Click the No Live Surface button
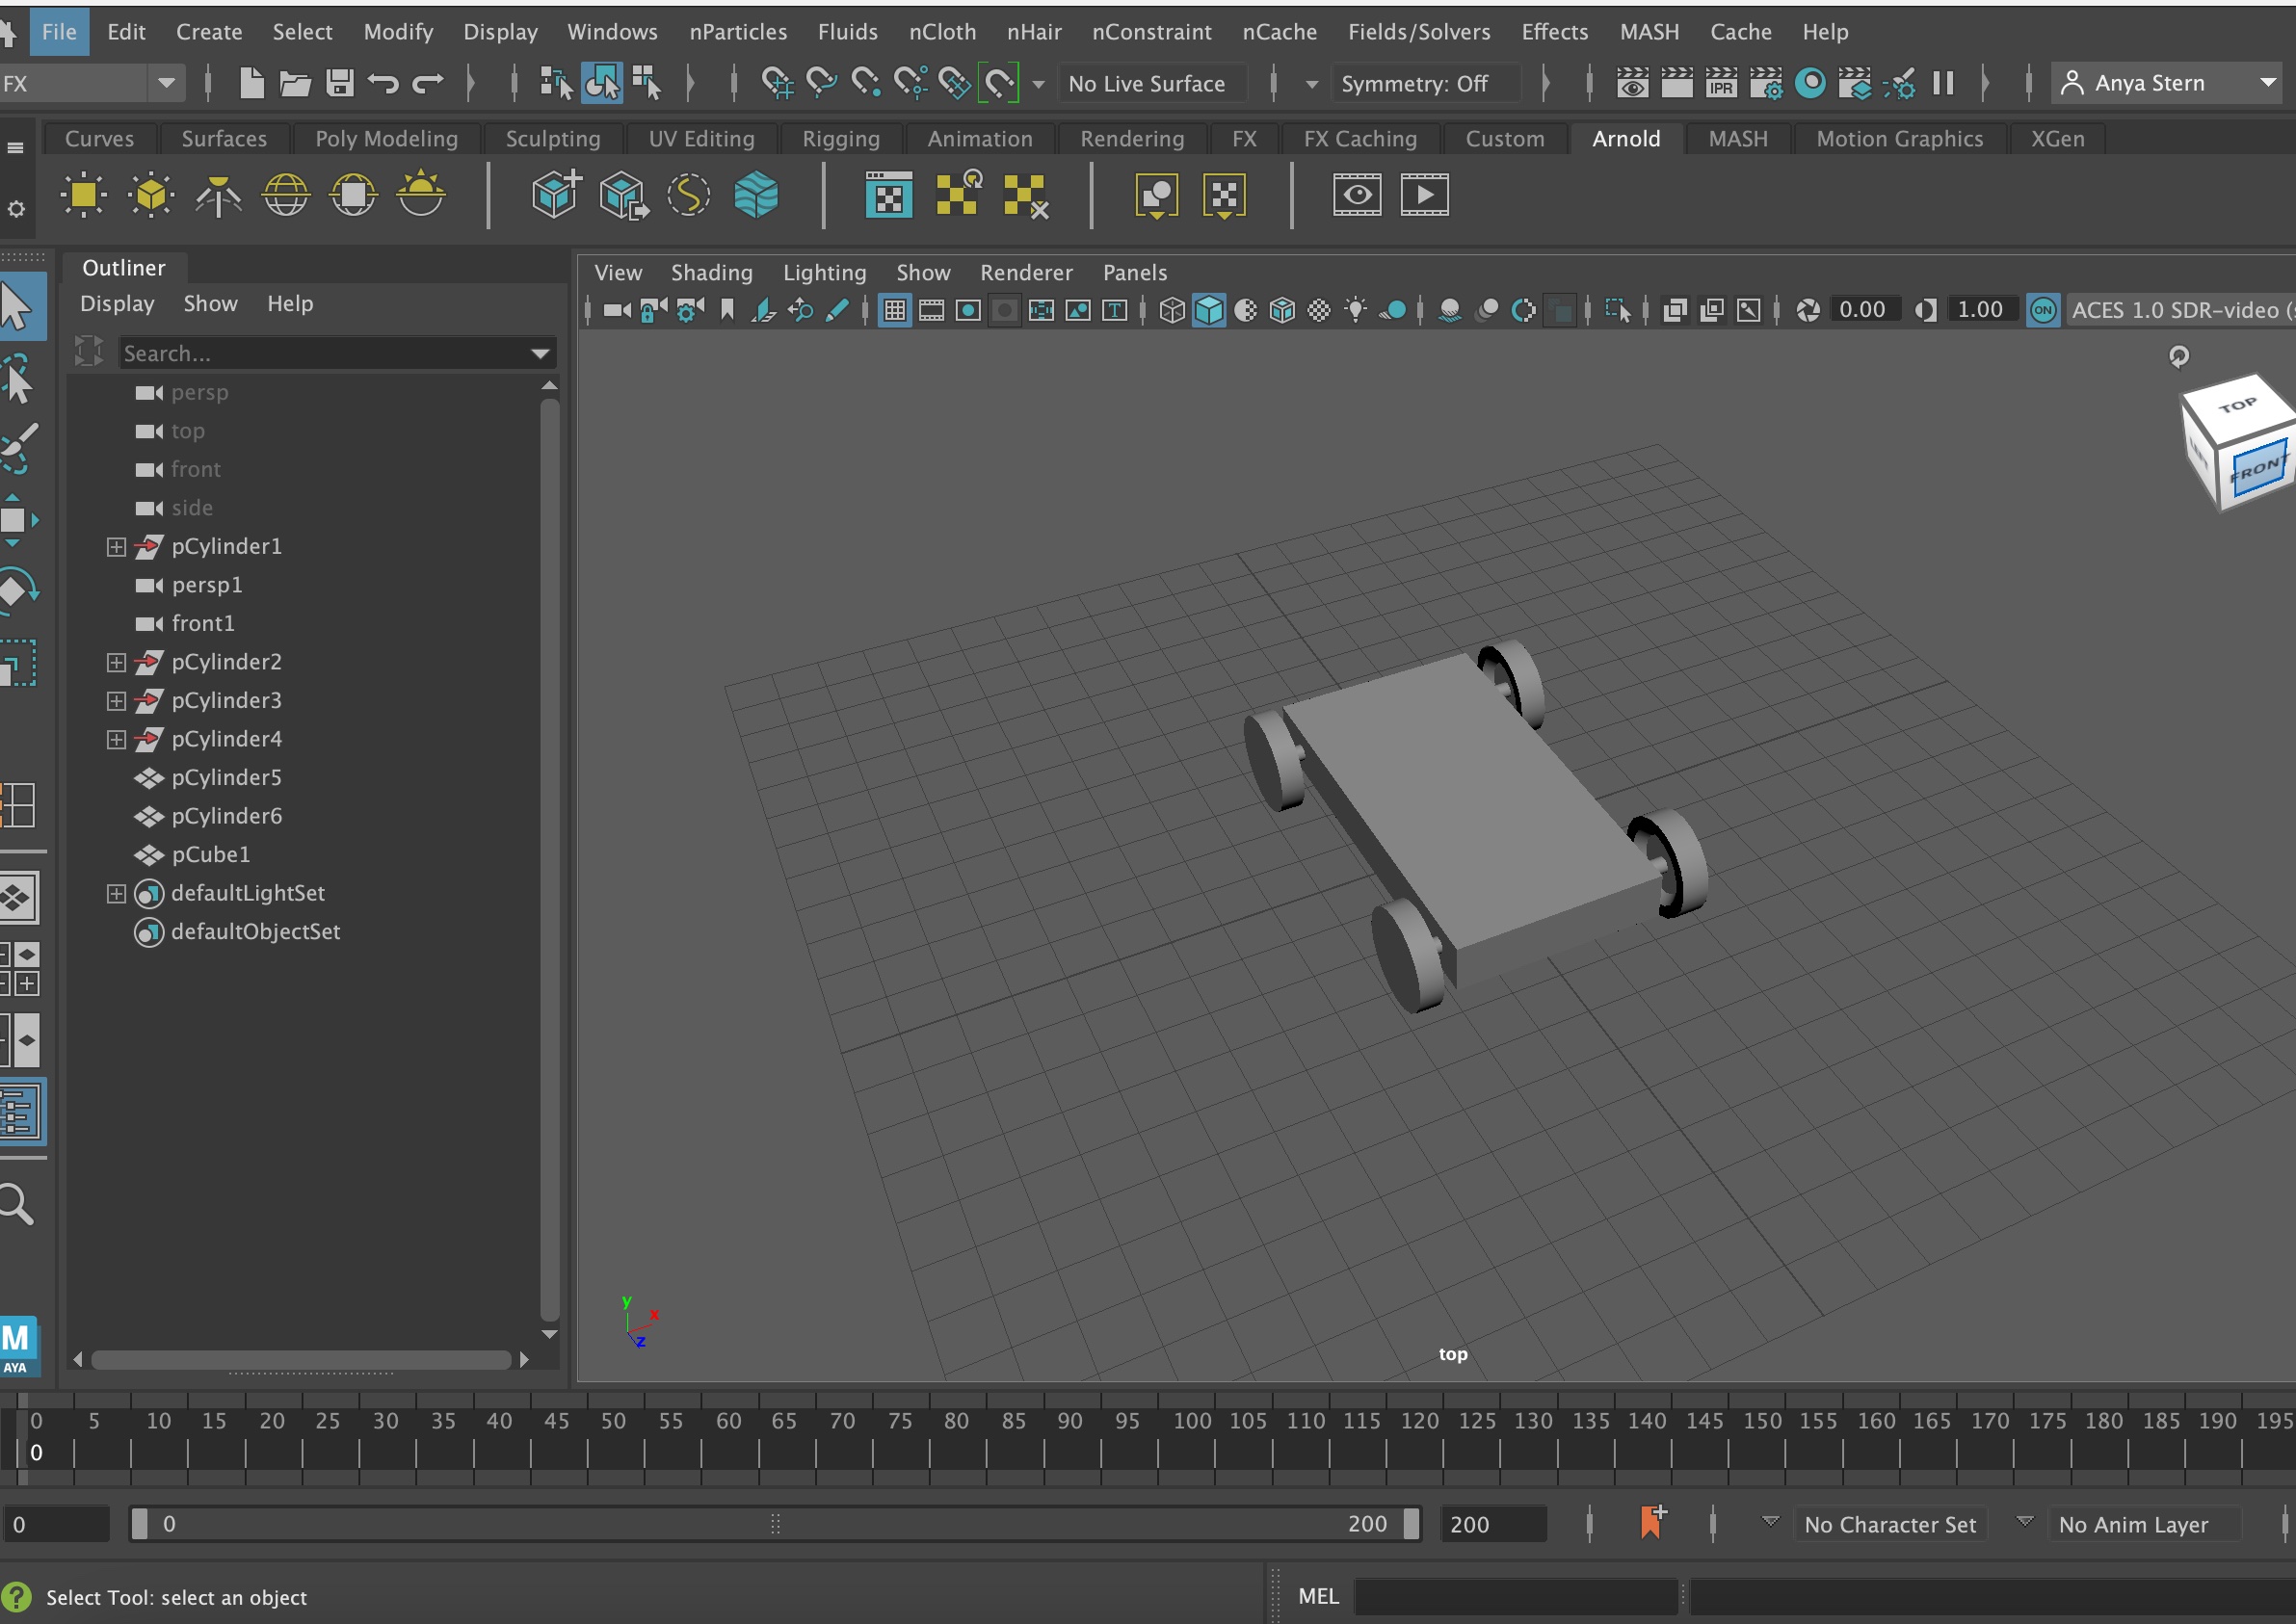The image size is (2296, 1624). point(1146,84)
